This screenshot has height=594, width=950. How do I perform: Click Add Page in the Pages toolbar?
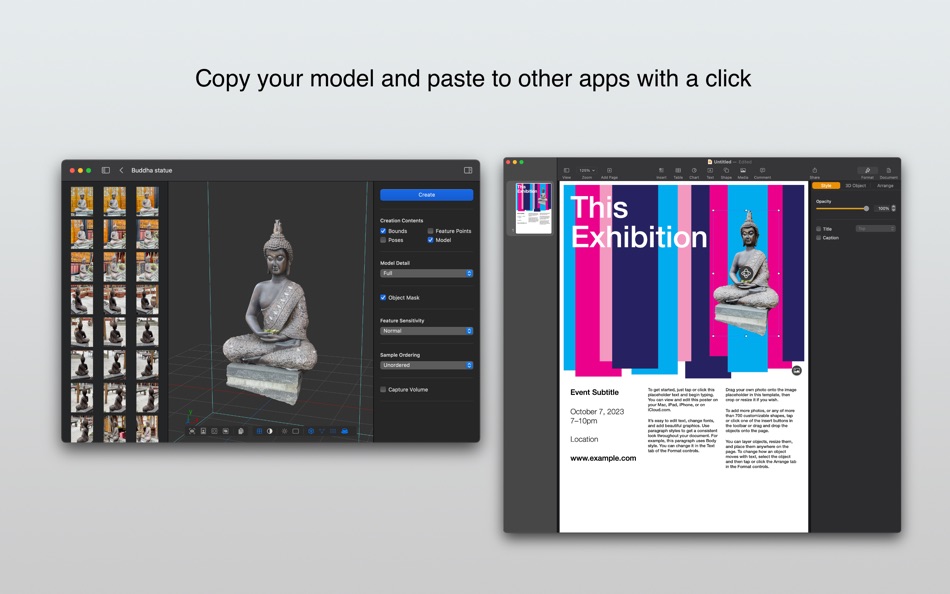(610, 170)
